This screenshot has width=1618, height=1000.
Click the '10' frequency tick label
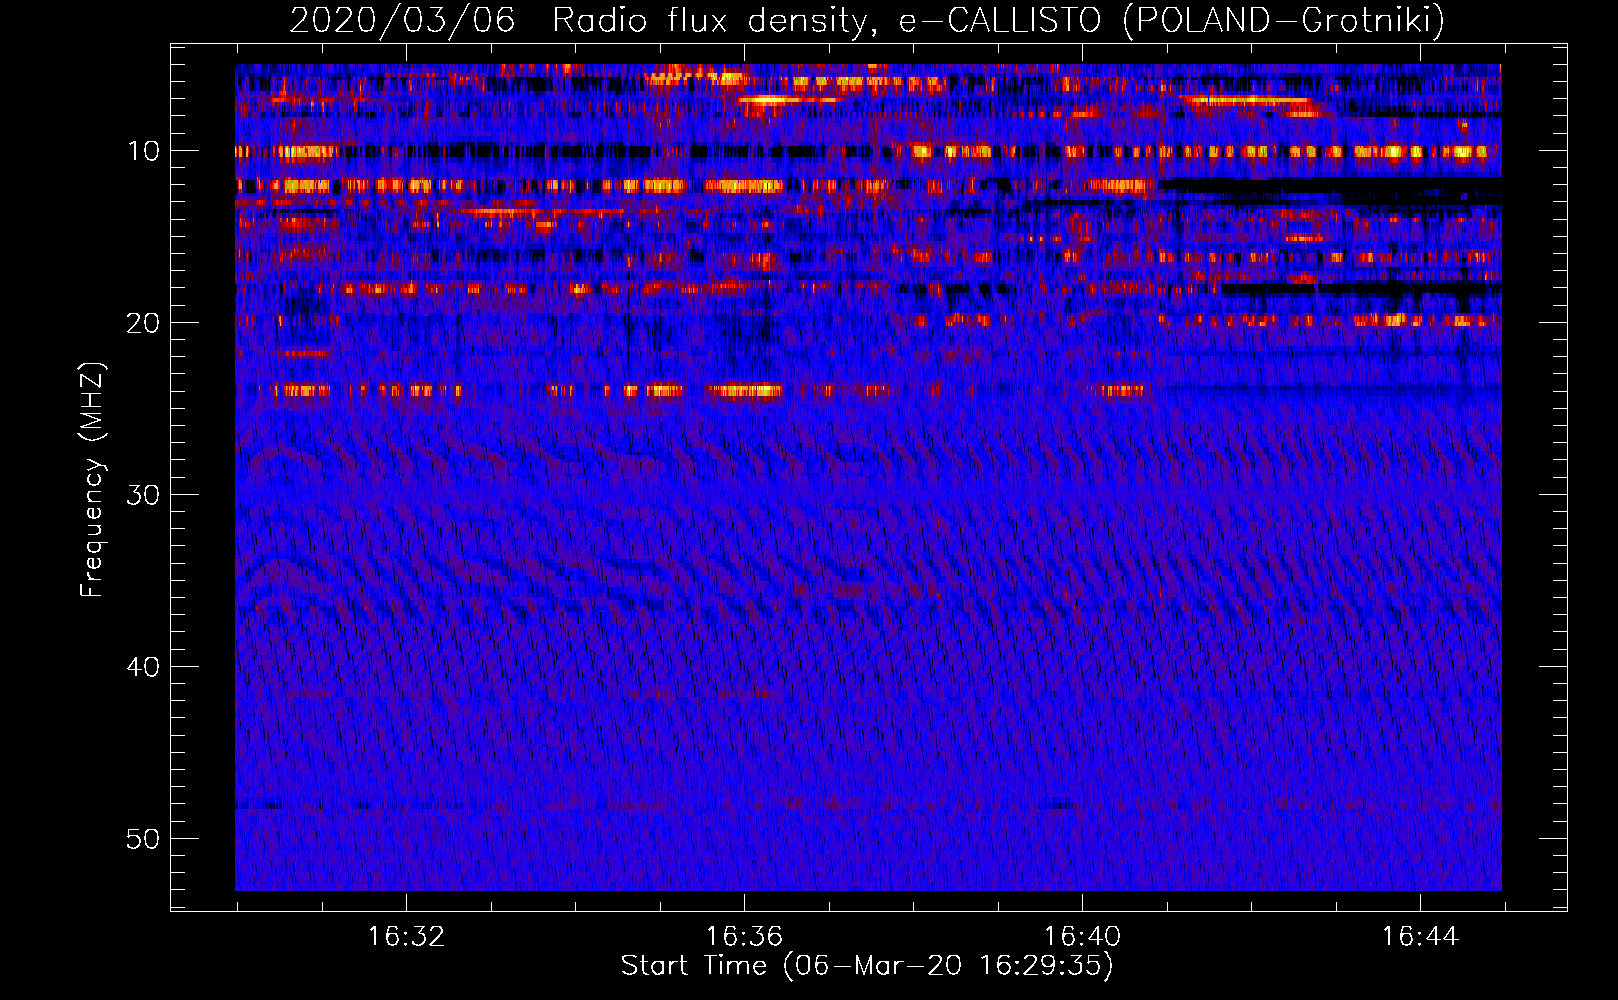[x=144, y=151]
